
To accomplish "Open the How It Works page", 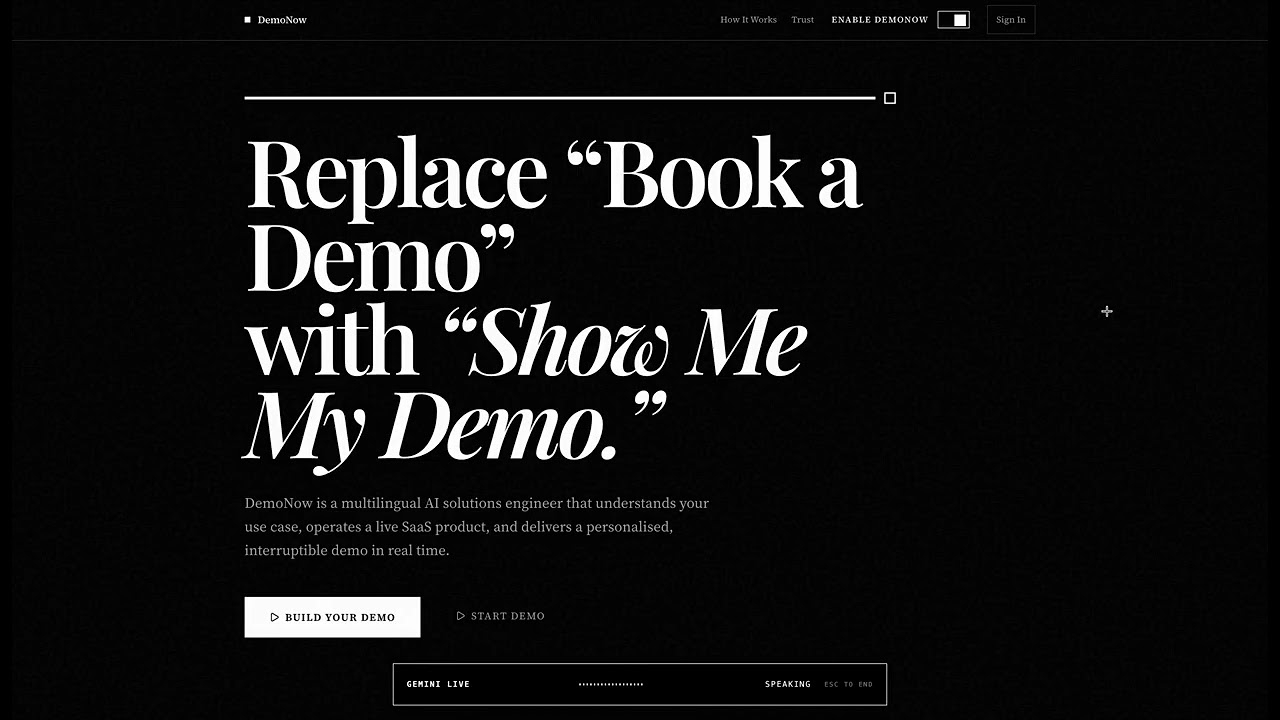I will tap(748, 20).
